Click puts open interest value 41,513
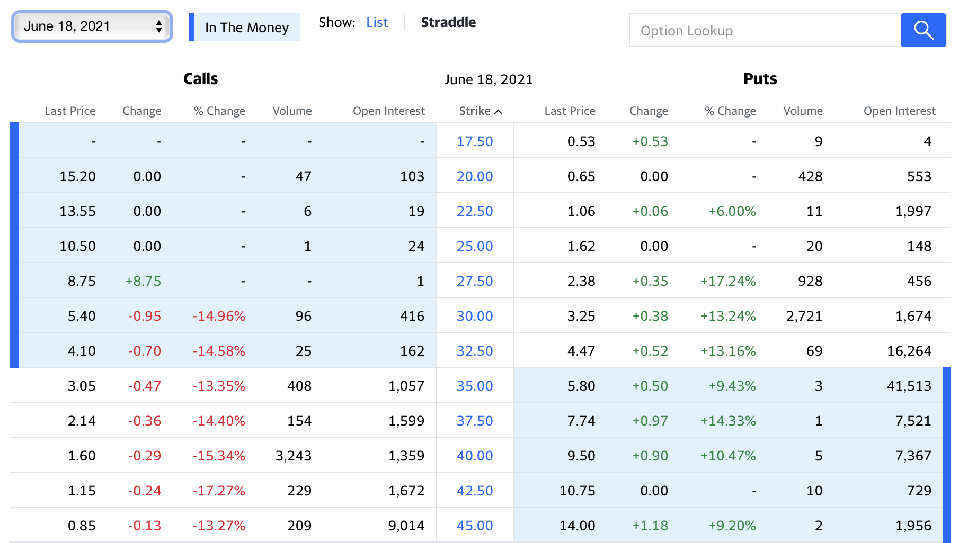This screenshot has height=543, width=960. [908, 386]
